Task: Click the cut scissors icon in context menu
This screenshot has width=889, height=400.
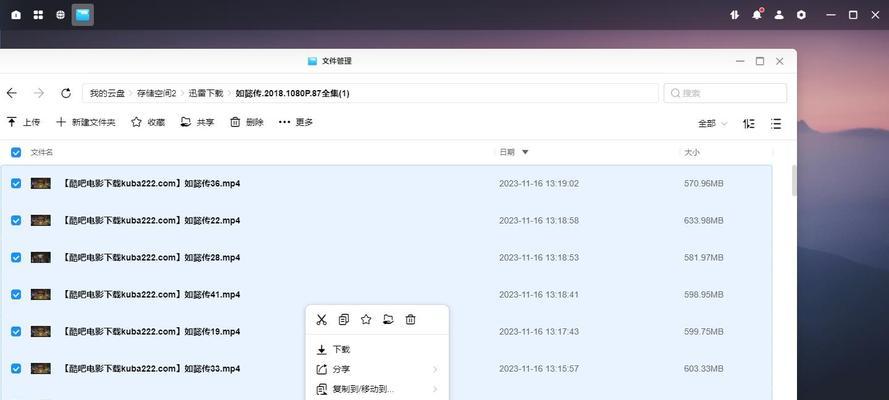Action: [x=321, y=320]
